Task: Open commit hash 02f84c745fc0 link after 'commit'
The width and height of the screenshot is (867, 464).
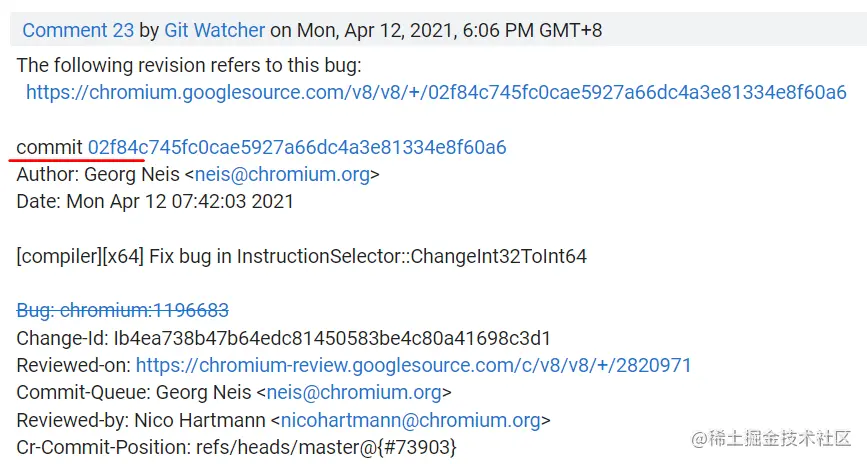Action: click(297, 148)
